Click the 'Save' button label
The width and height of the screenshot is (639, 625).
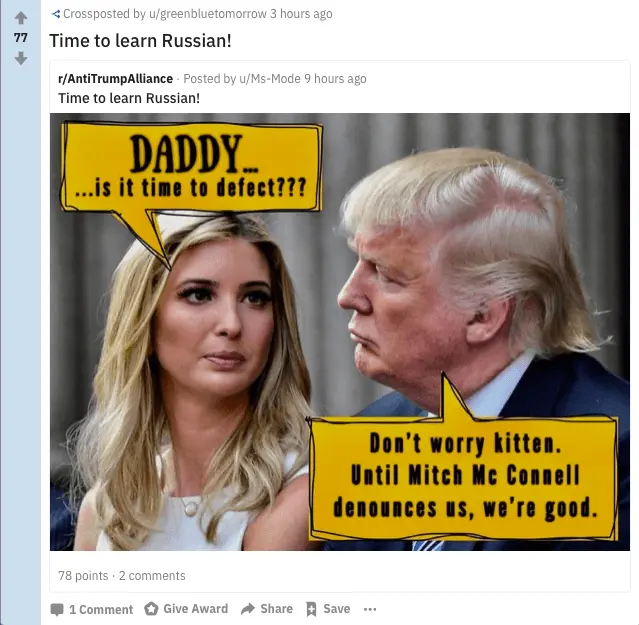[x=337, y=609]
